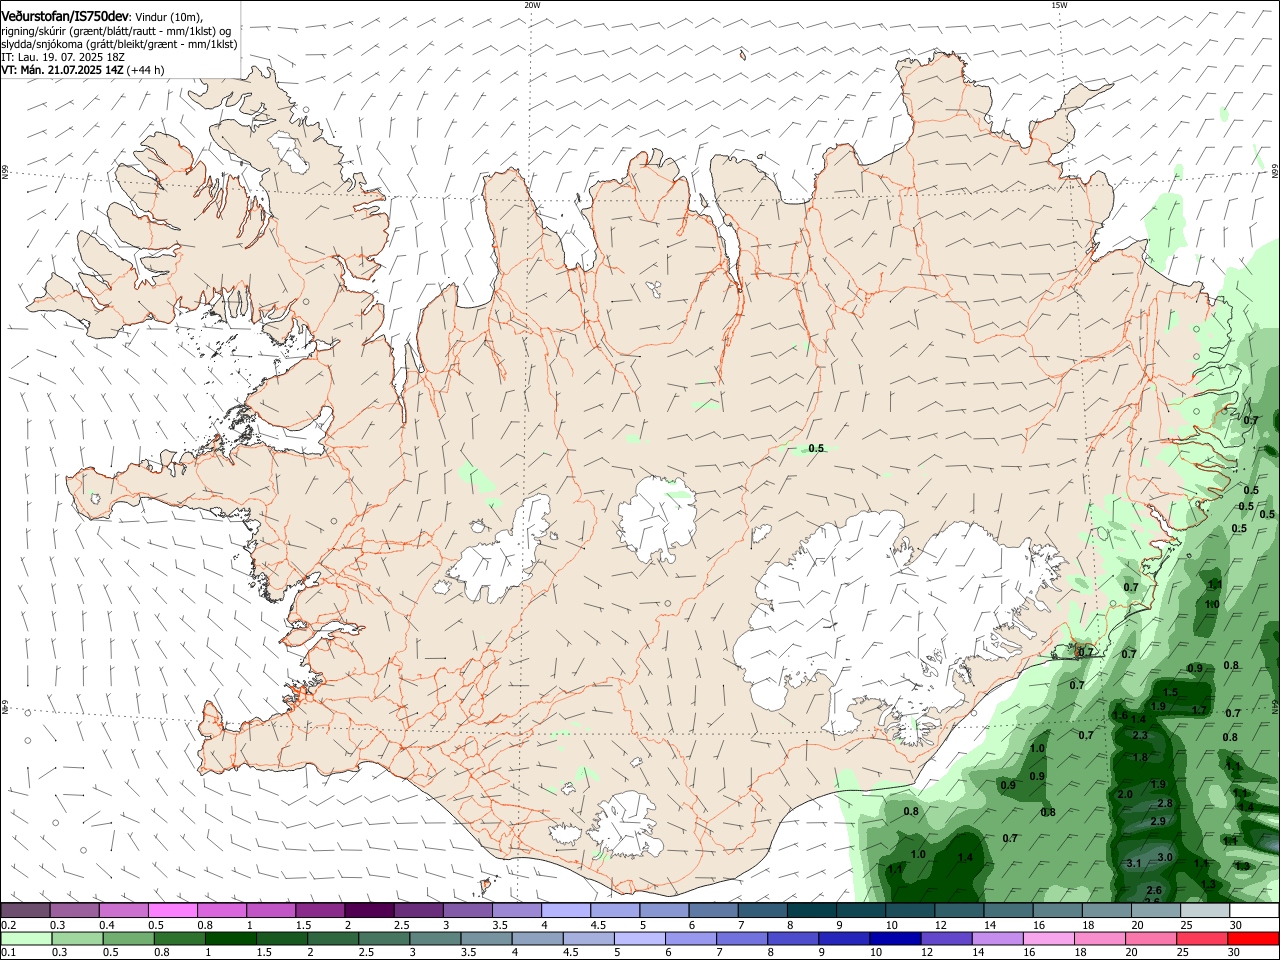This screenshot has height=960, width=1280.
Task: Select the 2.9 rain value on the map
Action: coord(1158,821)
